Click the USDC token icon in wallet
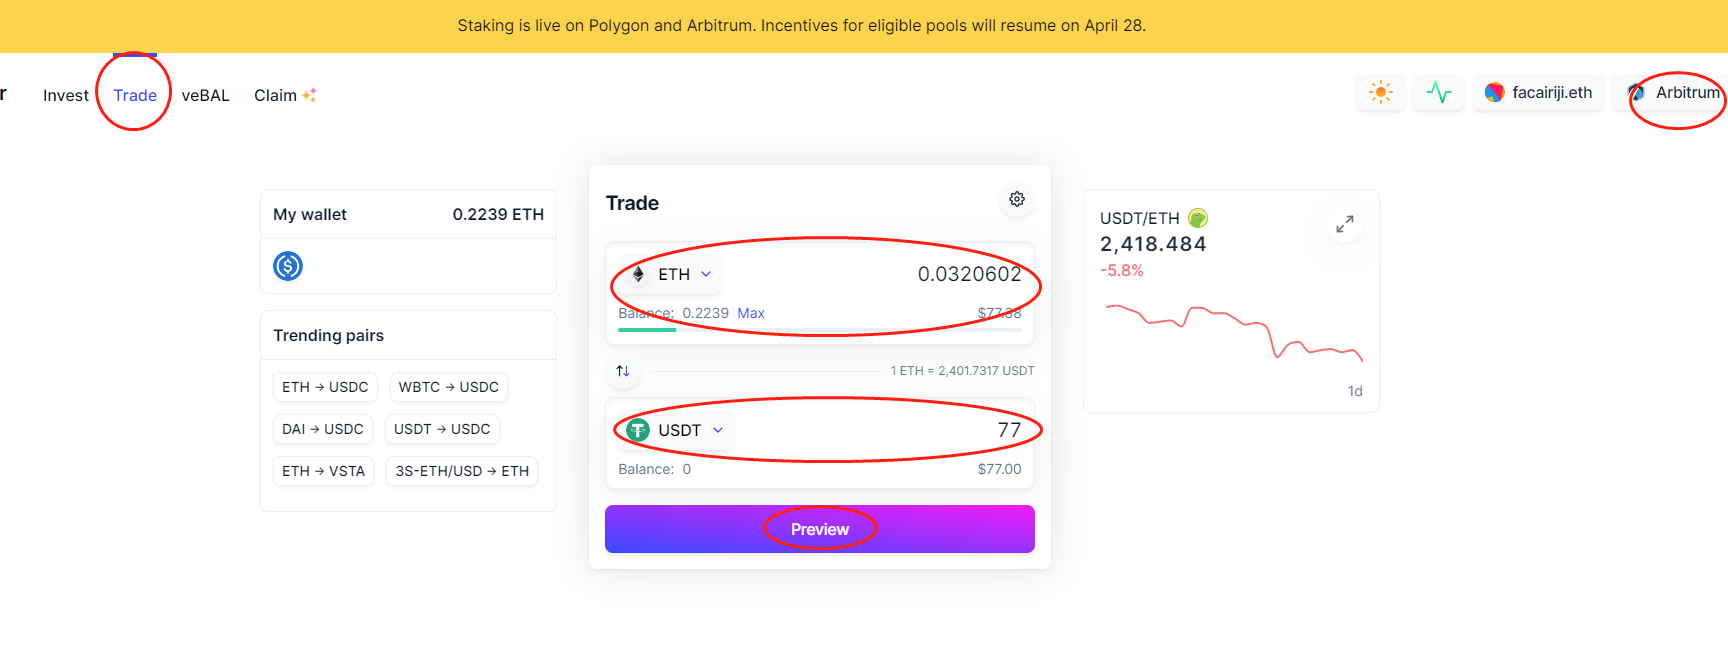Image resolution: width=1728 pixels, height=665 pixels. [x=288, y=266]
